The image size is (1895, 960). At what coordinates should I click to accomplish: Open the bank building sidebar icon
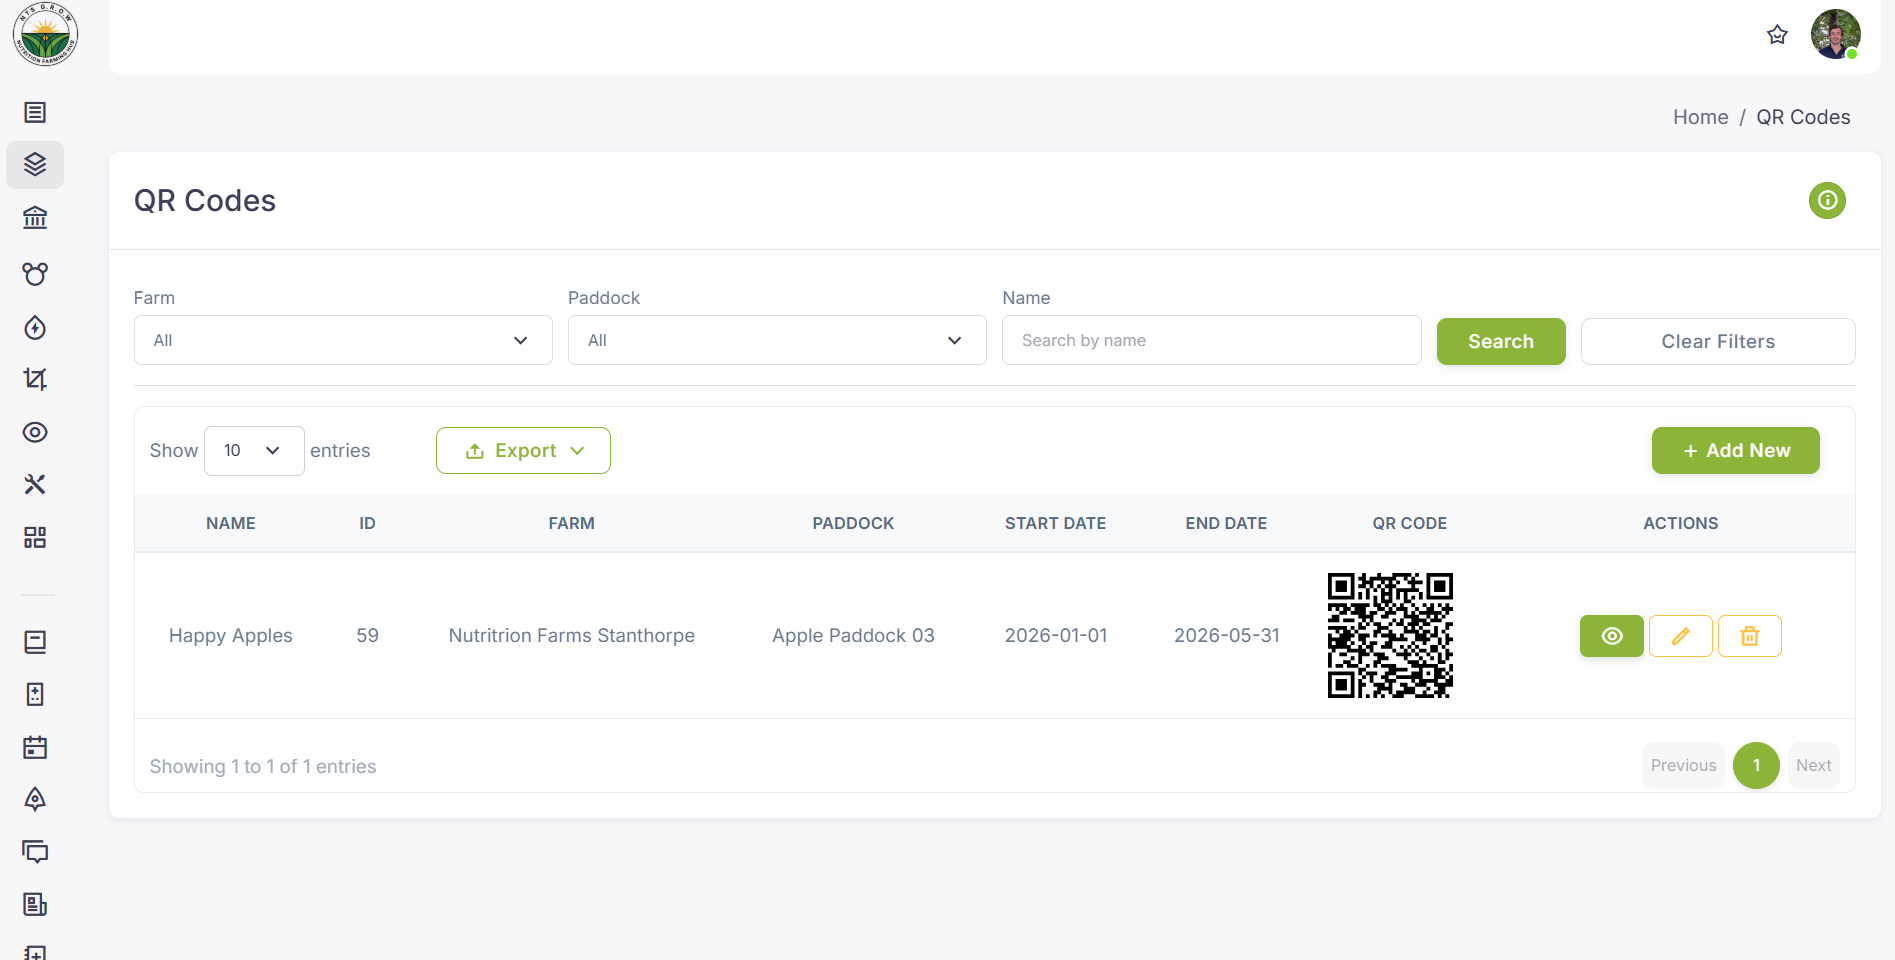[35, 217]
